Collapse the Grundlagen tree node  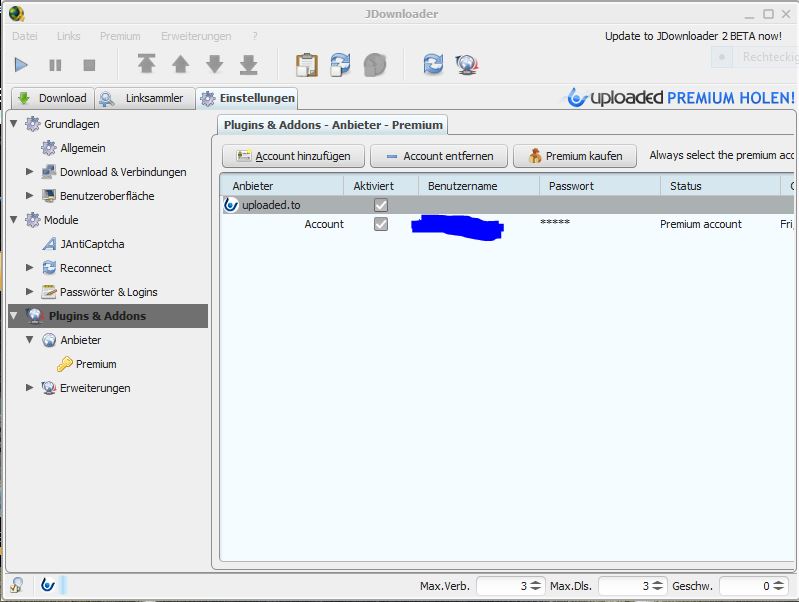pyautogui.click(x=14, y=124)
